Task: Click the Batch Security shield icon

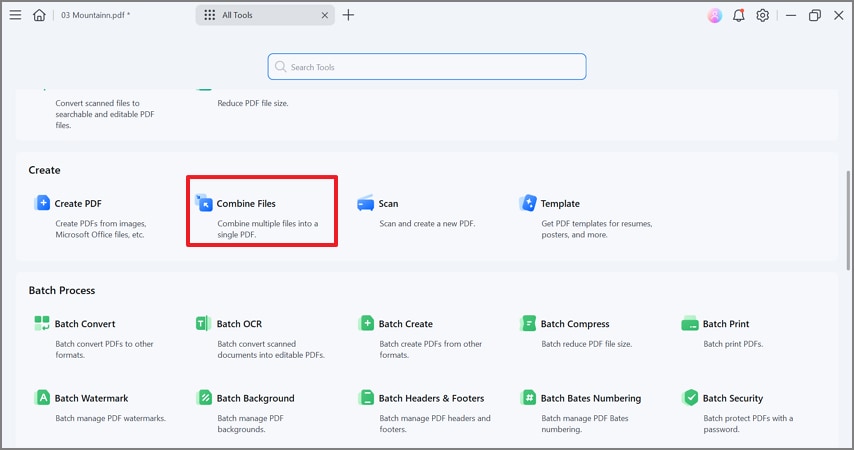Action: [x=690, y=398]
